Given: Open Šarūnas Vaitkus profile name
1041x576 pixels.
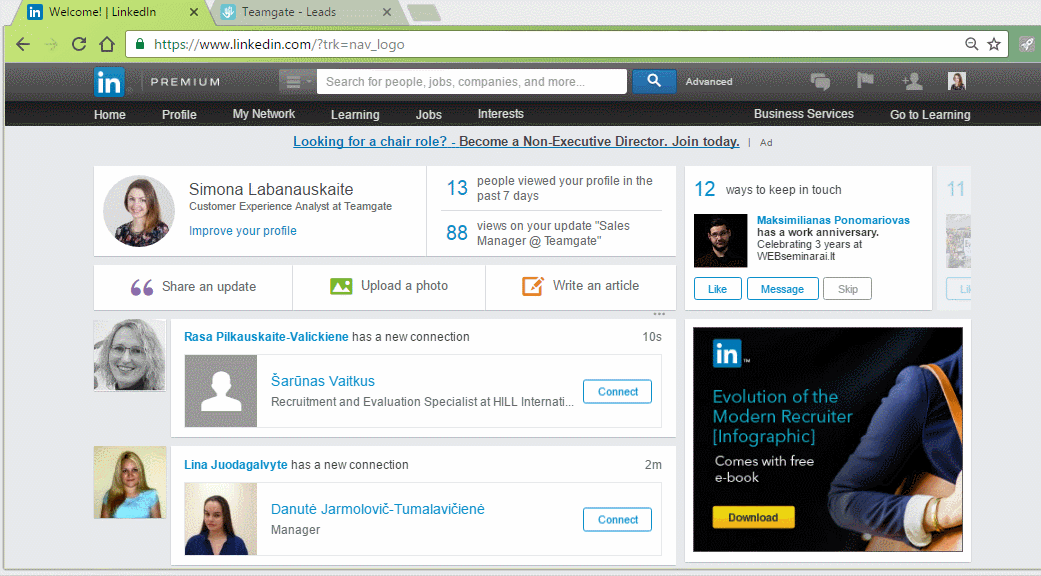Looking at the screenshot, I should tap(323, 381).
